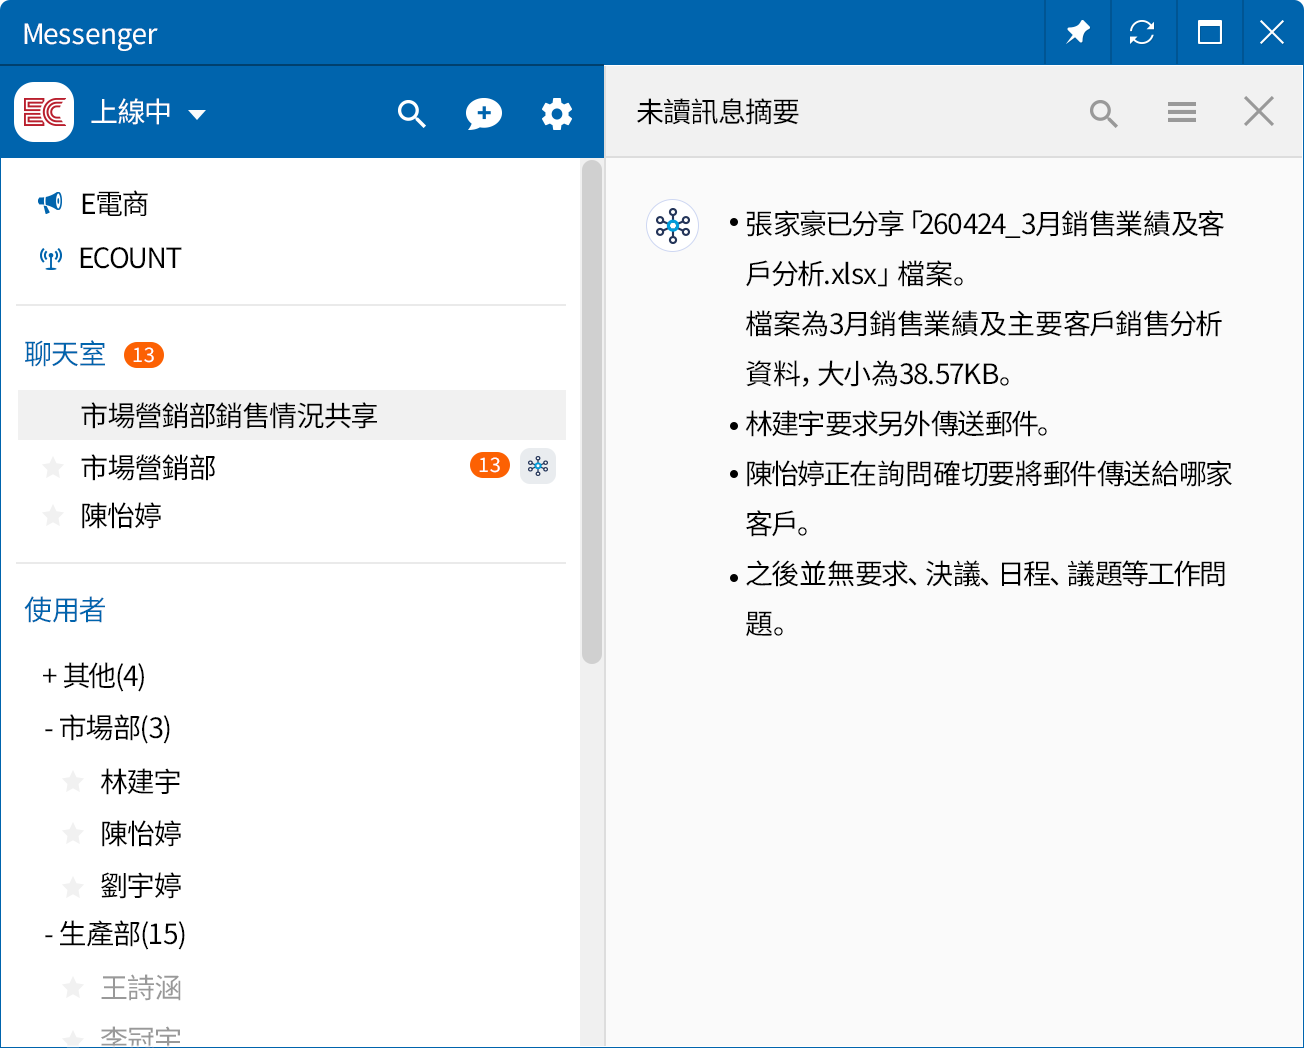Maximize the Messenger window

coord(1209,33)
